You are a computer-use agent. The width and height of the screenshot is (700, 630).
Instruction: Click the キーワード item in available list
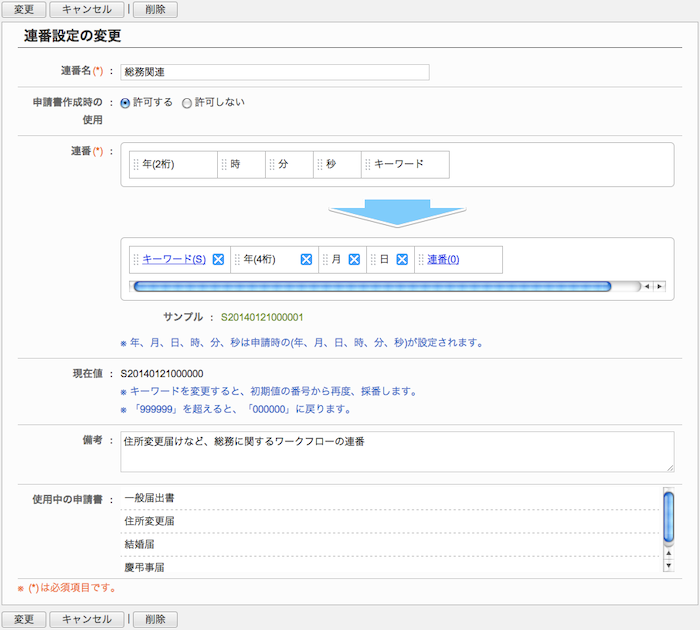(405, 164)
